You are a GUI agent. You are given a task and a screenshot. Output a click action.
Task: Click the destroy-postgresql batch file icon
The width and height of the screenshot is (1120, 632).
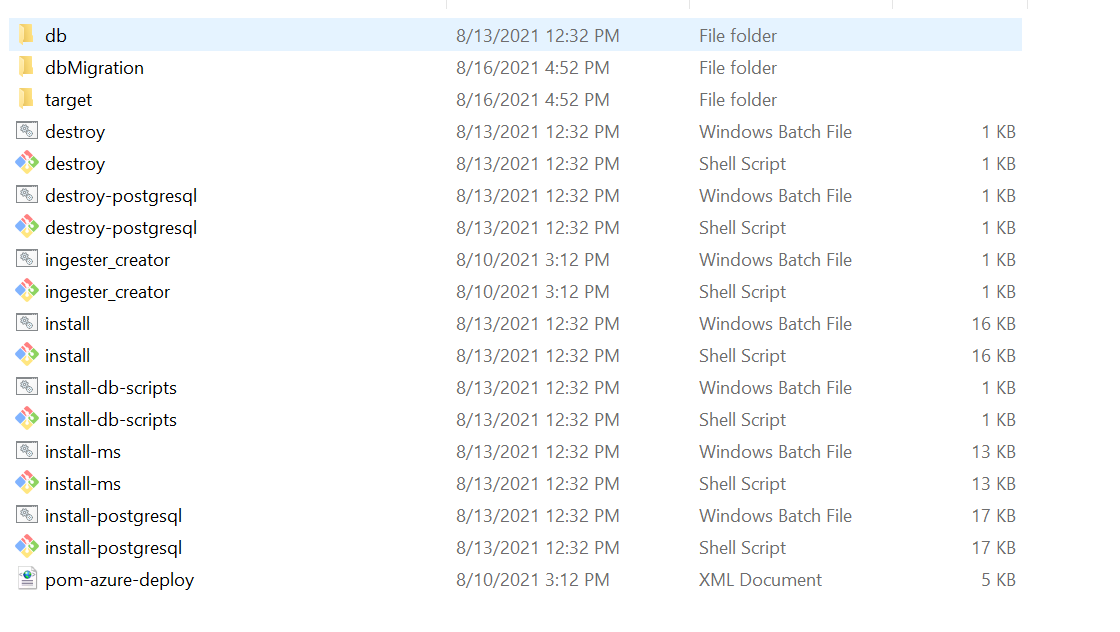point(27,196)
